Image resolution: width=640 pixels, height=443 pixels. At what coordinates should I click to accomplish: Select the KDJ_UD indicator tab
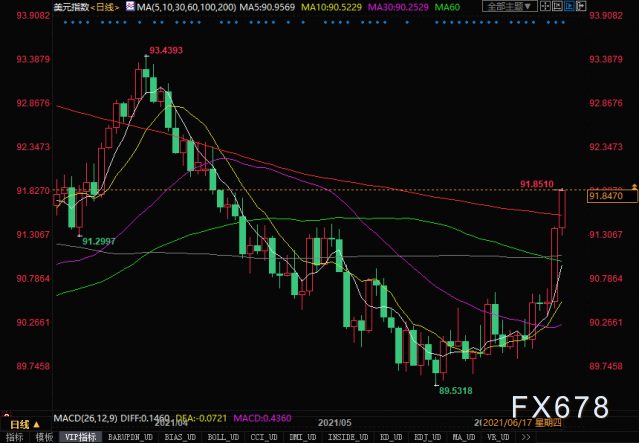[x=427, y=437]
